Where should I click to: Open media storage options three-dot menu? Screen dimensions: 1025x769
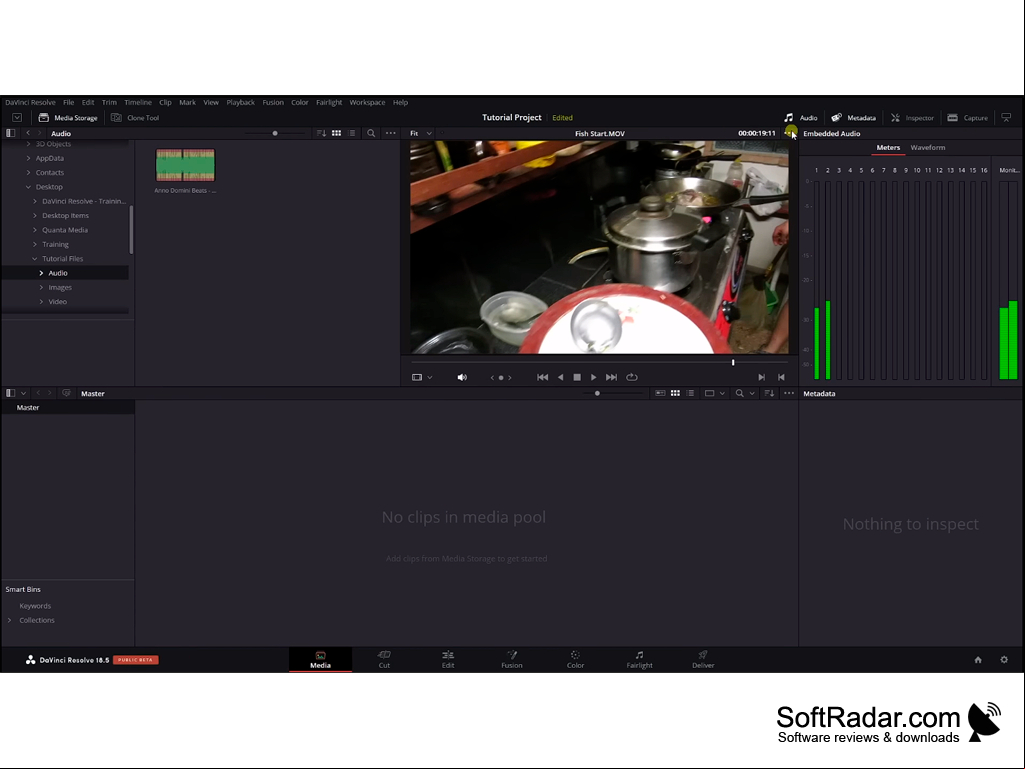pyautogui.click(x=390, y=133)
